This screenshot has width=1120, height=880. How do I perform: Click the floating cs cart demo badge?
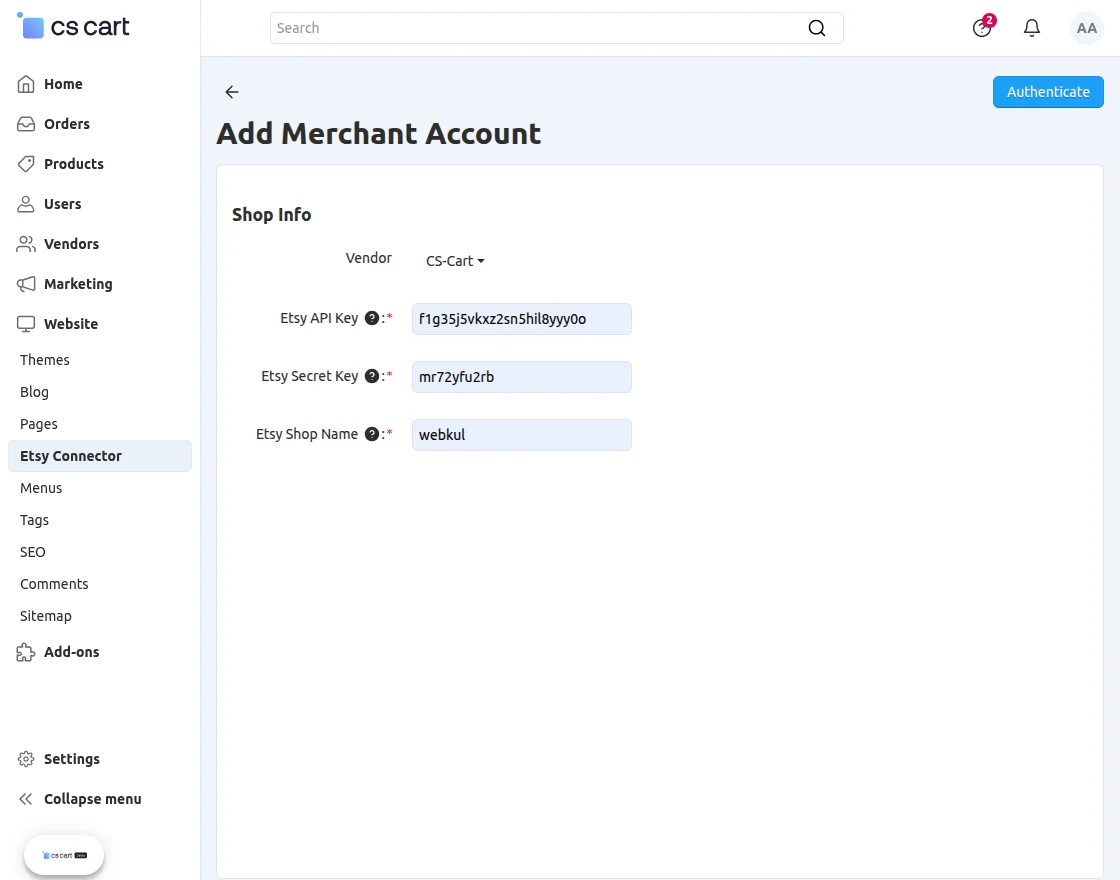pos(64,855)
